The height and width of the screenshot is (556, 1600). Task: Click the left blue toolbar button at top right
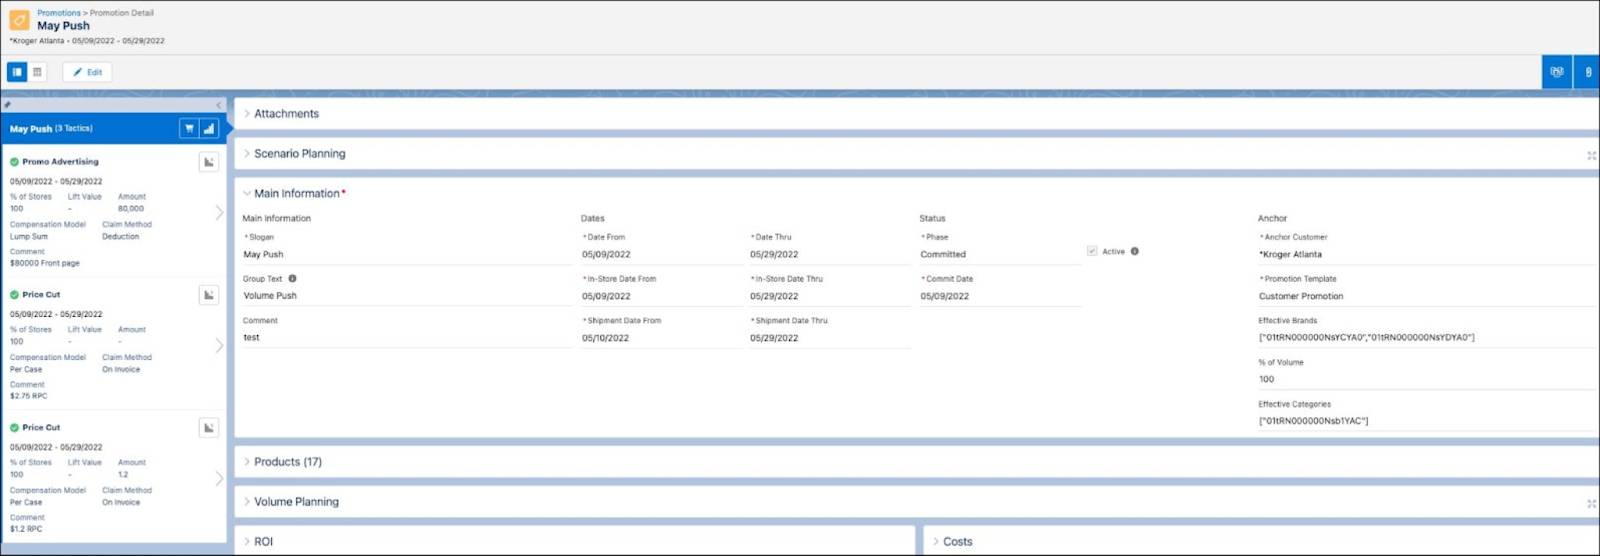coord(1556,72)
